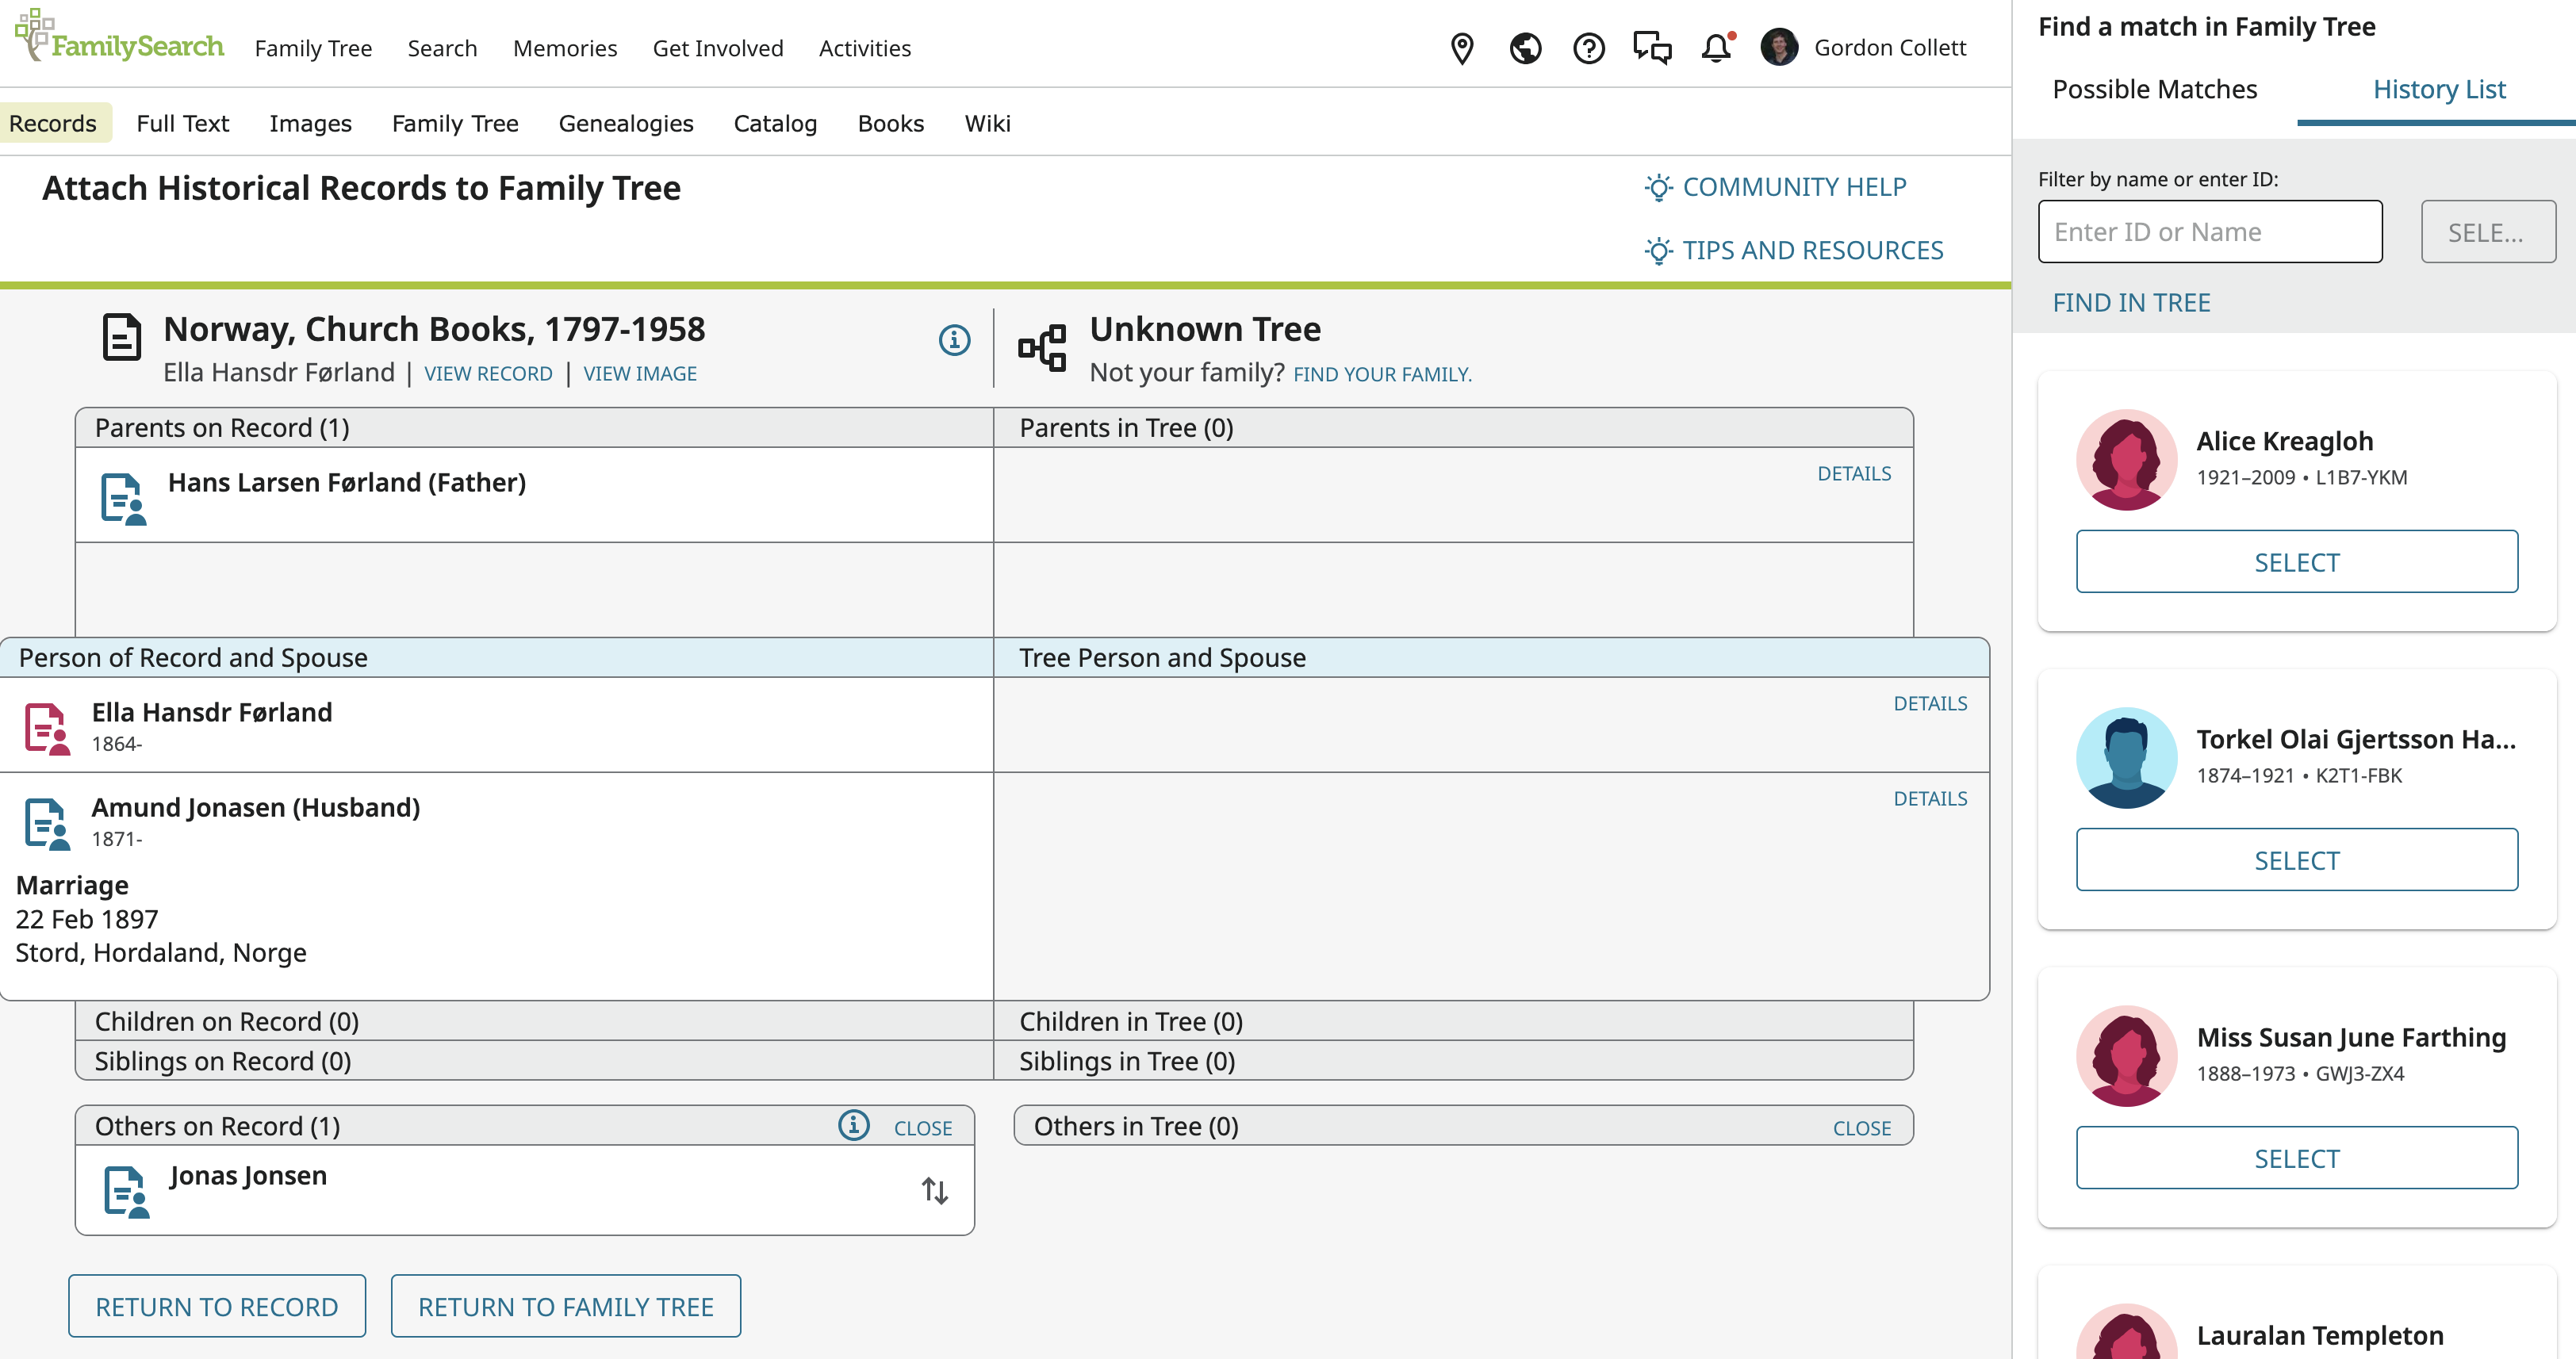Show Details for Amund Jonasen row
Screen dimensions: 2576x1359
pyautogui.click(x=1929, y=799)
